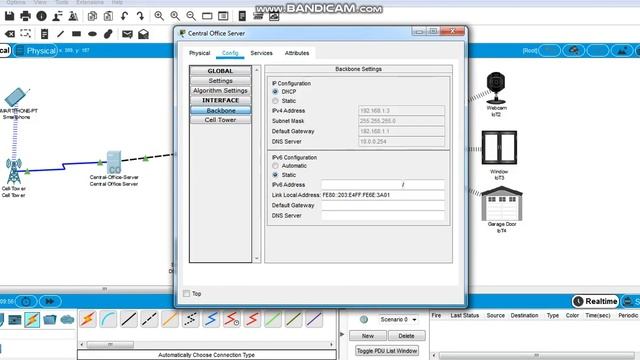Click the Redo arrow icon
The image size is (640, 360).
[140, 16]
